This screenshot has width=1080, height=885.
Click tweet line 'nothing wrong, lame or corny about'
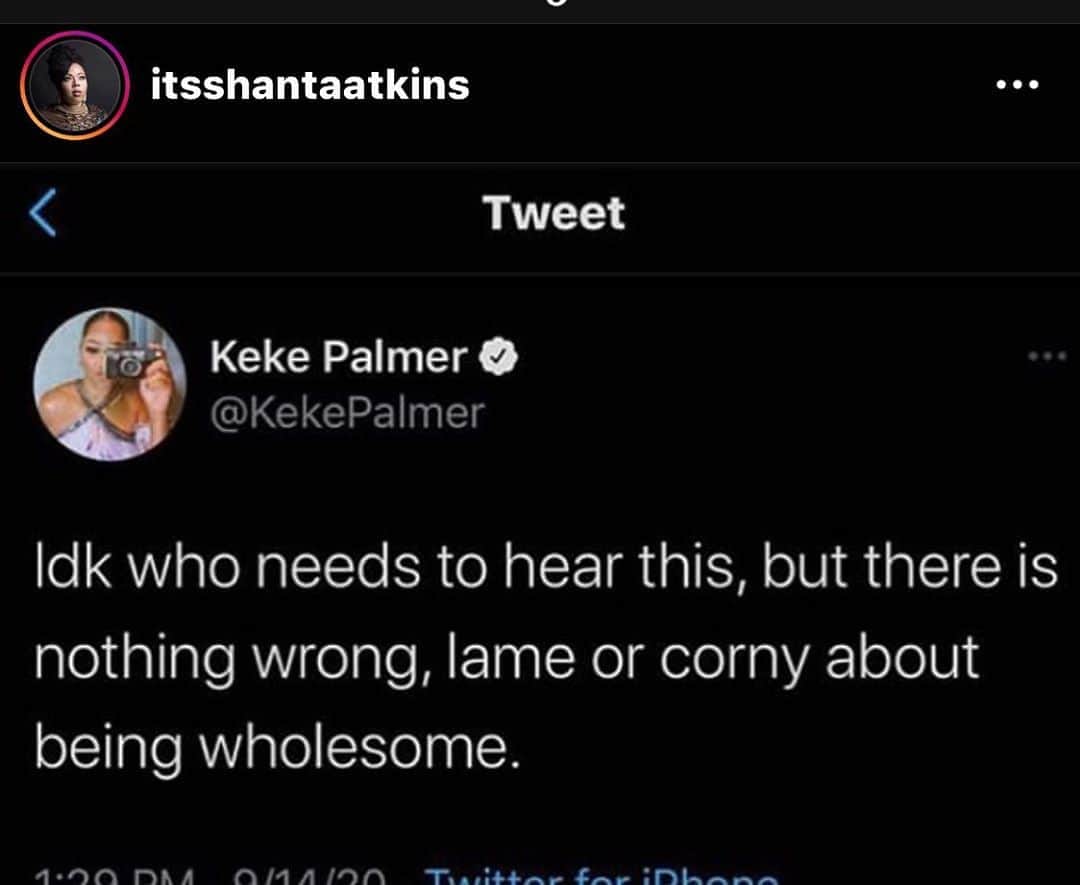(x=507, y=659)
